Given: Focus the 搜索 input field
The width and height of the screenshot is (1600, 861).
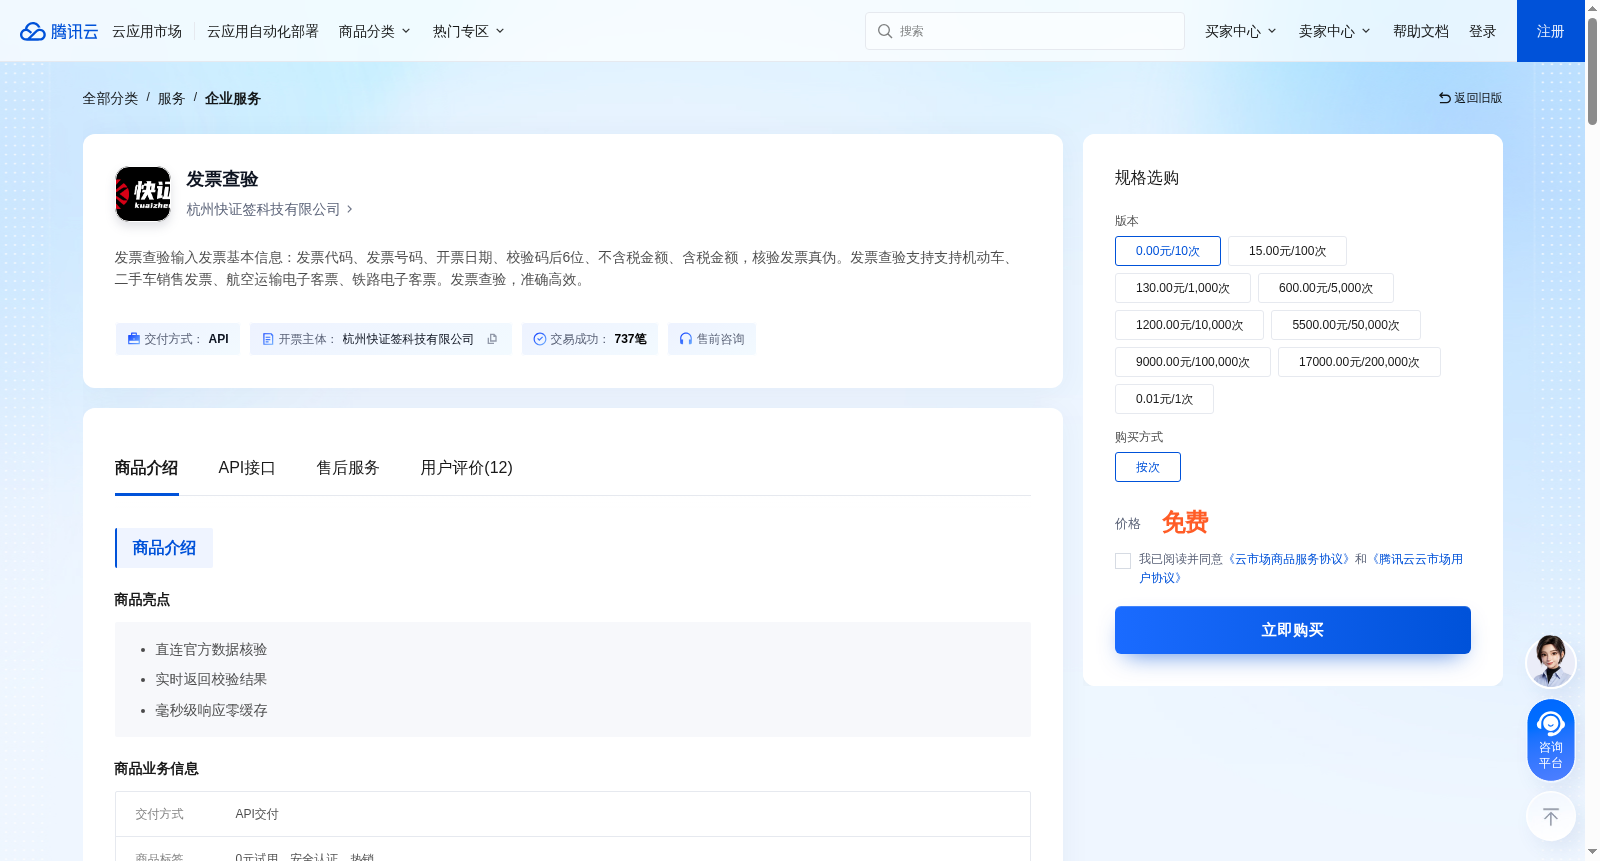Looking at the screenshot, I should [x=1025, y=31].
